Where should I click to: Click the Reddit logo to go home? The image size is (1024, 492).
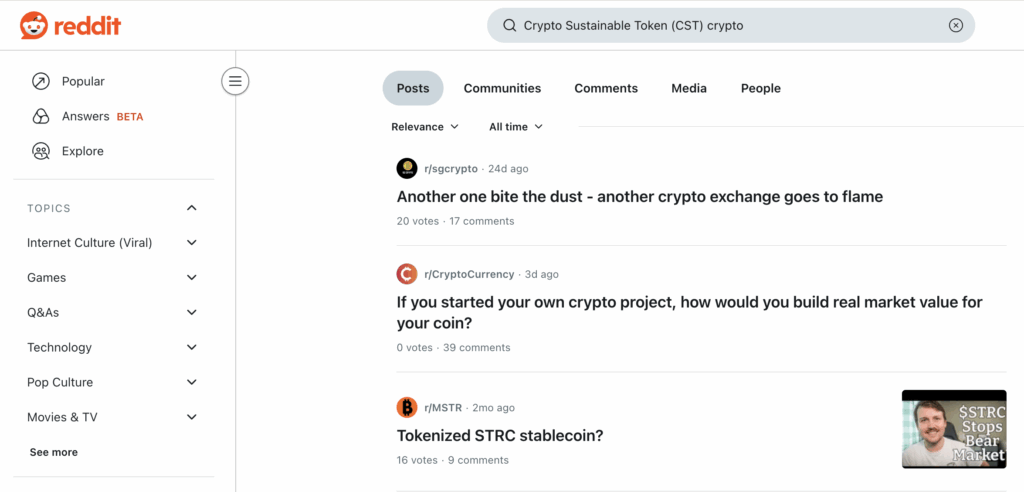pos(70,25)
